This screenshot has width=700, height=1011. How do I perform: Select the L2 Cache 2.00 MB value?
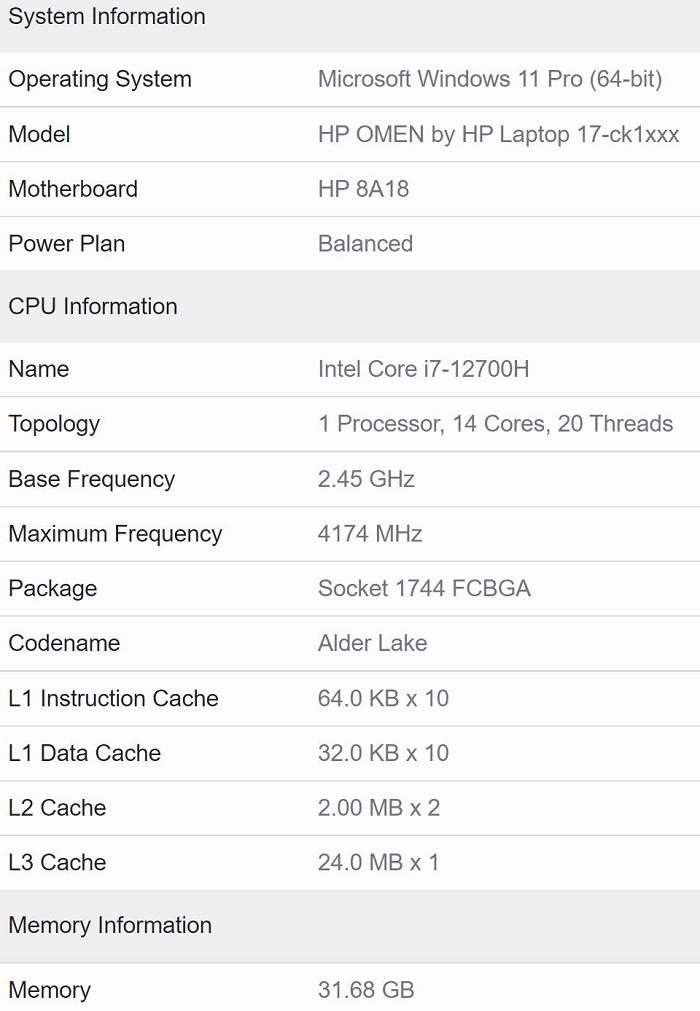[379, 808]
